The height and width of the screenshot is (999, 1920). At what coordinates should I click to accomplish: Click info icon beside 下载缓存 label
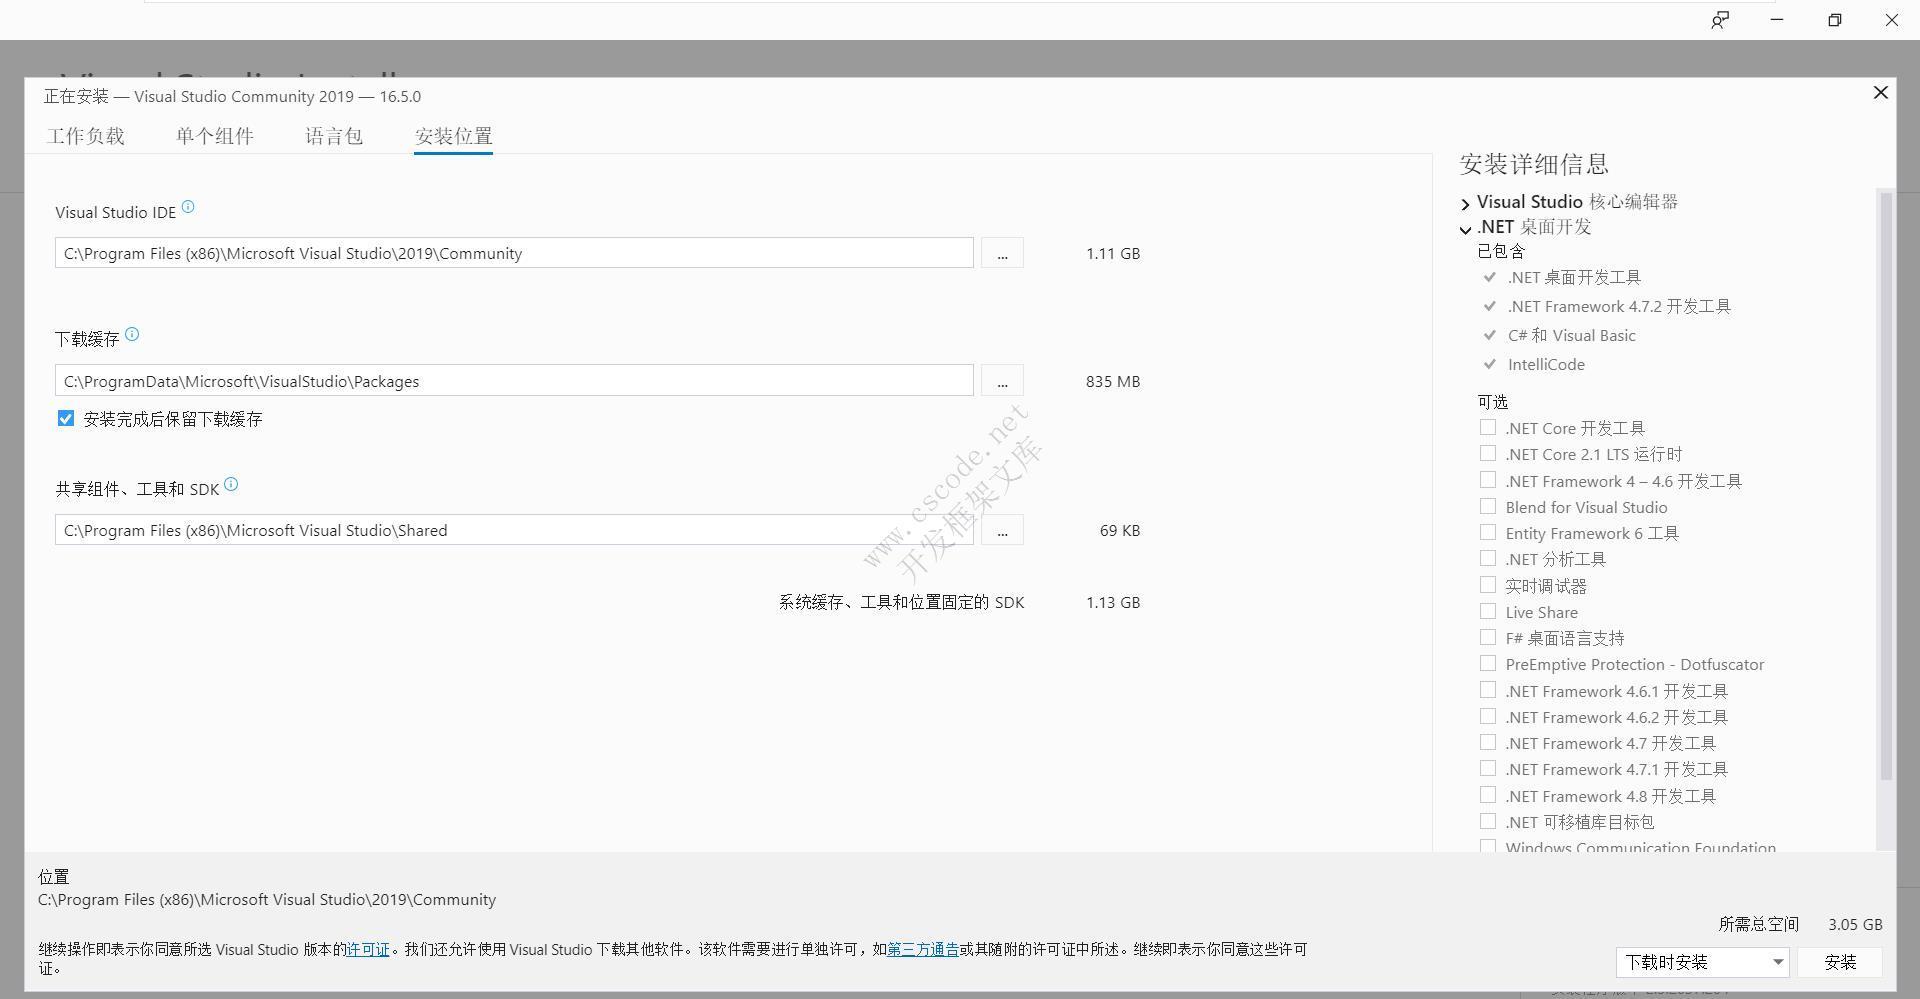(x=132, y=335)
